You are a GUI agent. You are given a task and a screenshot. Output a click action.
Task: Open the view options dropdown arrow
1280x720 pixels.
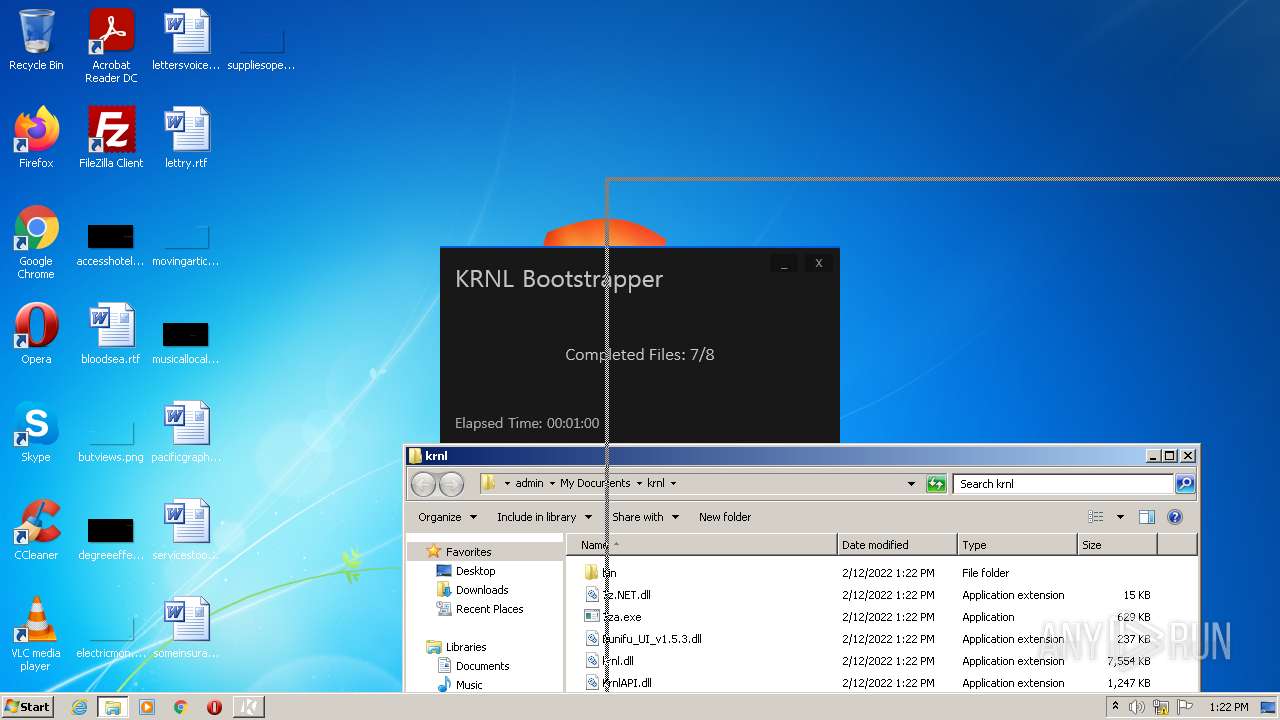tap(1120, 517)
